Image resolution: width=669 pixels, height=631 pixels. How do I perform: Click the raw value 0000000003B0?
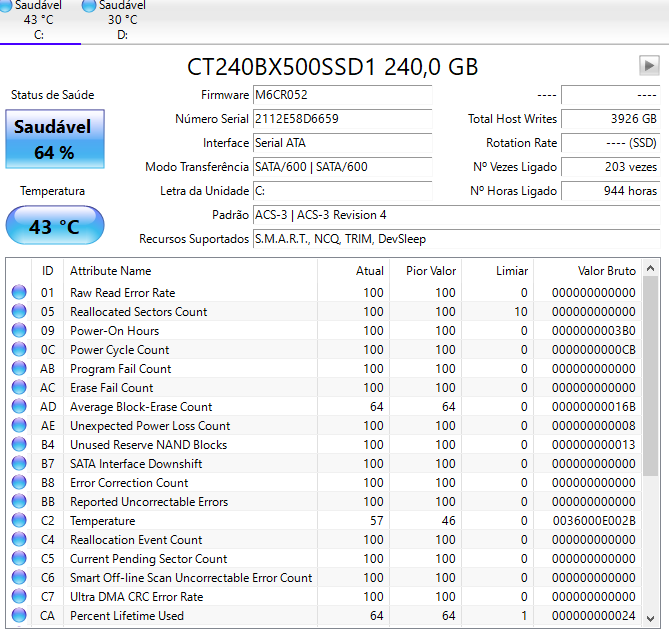tap(594, 331)
